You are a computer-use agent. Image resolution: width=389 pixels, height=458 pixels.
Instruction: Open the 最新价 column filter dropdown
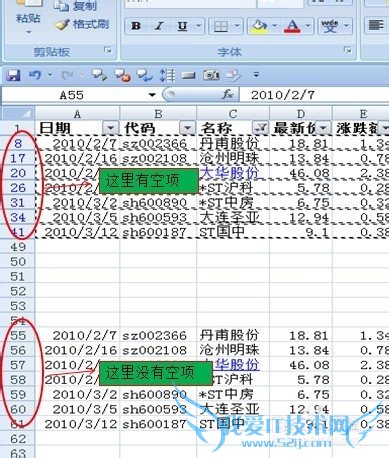tap(323, 128)
